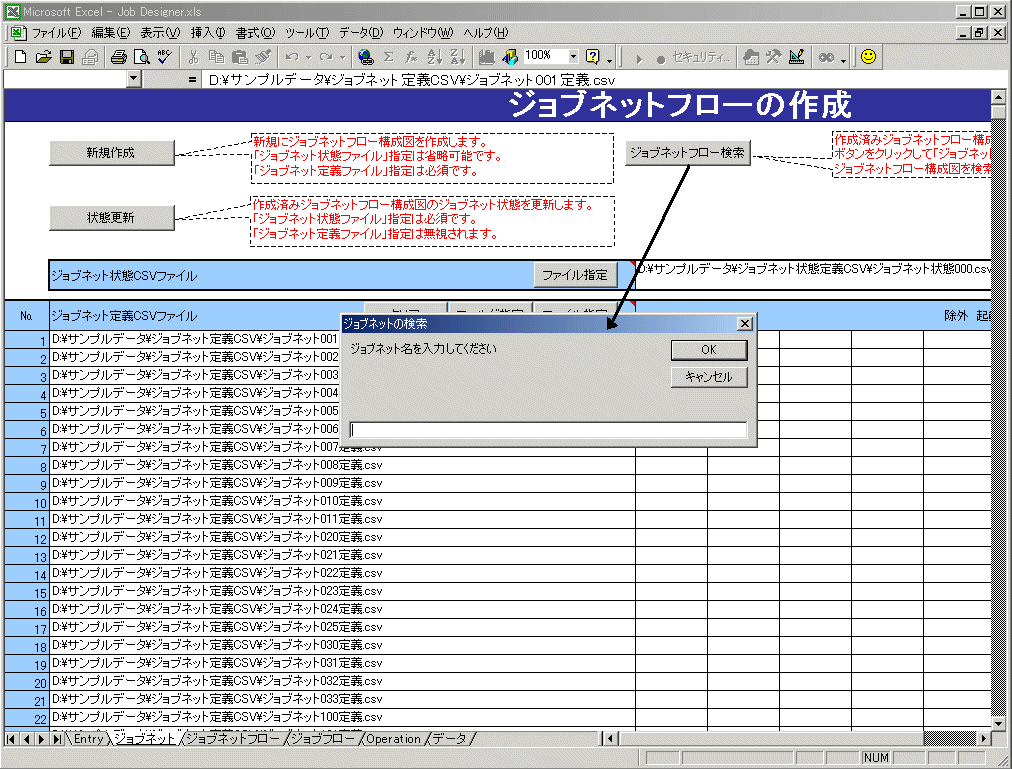The image size is (1012, 769).
Task: Click the vertical scrollbar down arrow
Action: pos(998,724)
